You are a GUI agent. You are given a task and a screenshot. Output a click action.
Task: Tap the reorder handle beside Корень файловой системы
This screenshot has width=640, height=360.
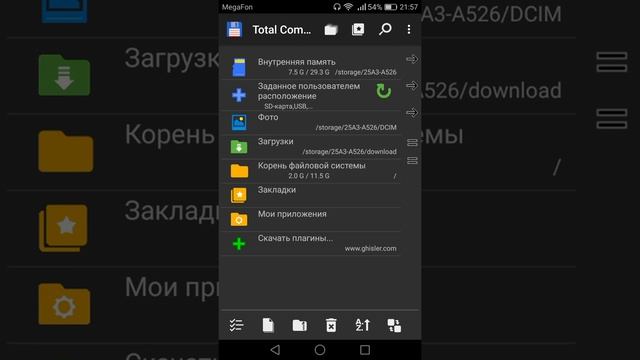pos(412,160)
